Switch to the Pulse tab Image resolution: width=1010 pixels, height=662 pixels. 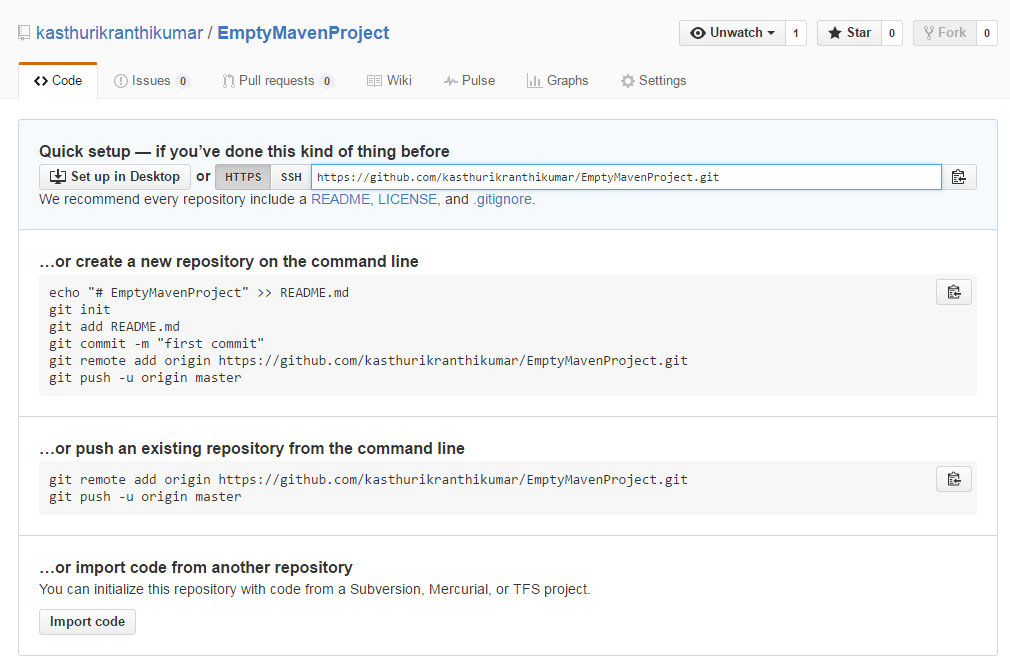point(469,81)
